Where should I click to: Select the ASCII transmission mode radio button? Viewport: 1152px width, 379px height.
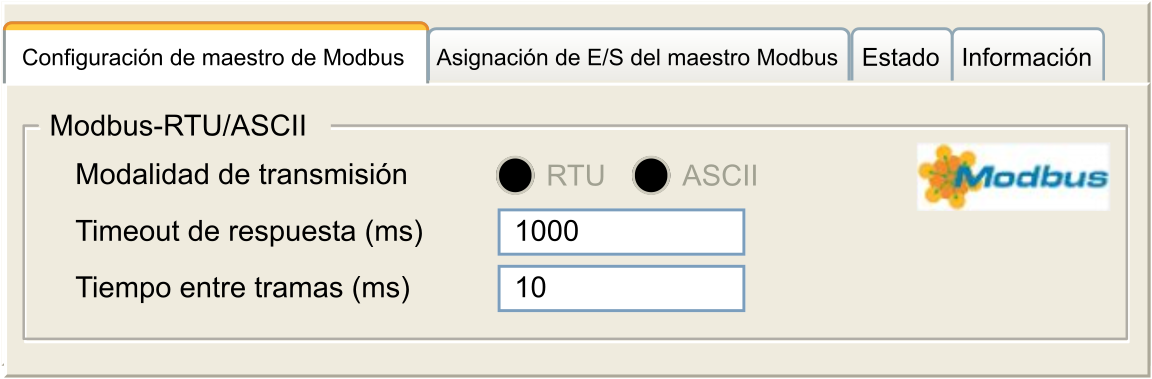(x=650, y=176)
